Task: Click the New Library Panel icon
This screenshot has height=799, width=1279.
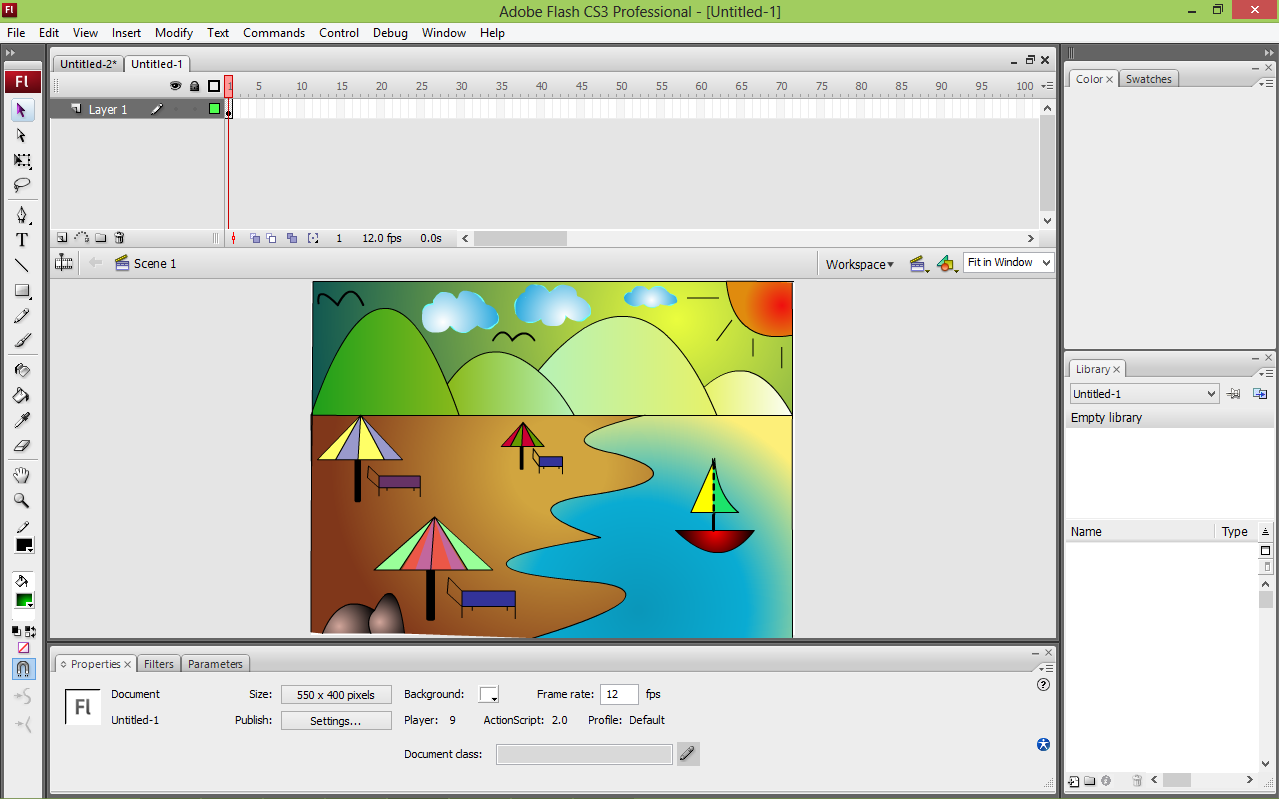Action: pyautogui.click(x=1260, y=394)
